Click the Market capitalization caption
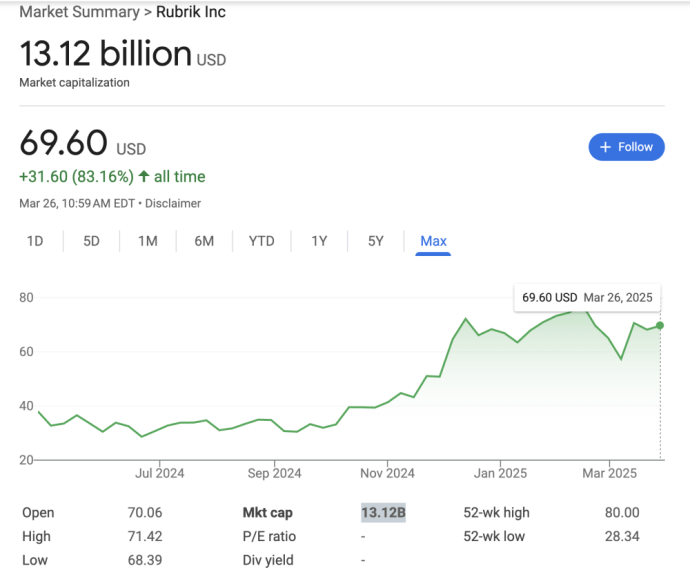 (x=74, y=83)
